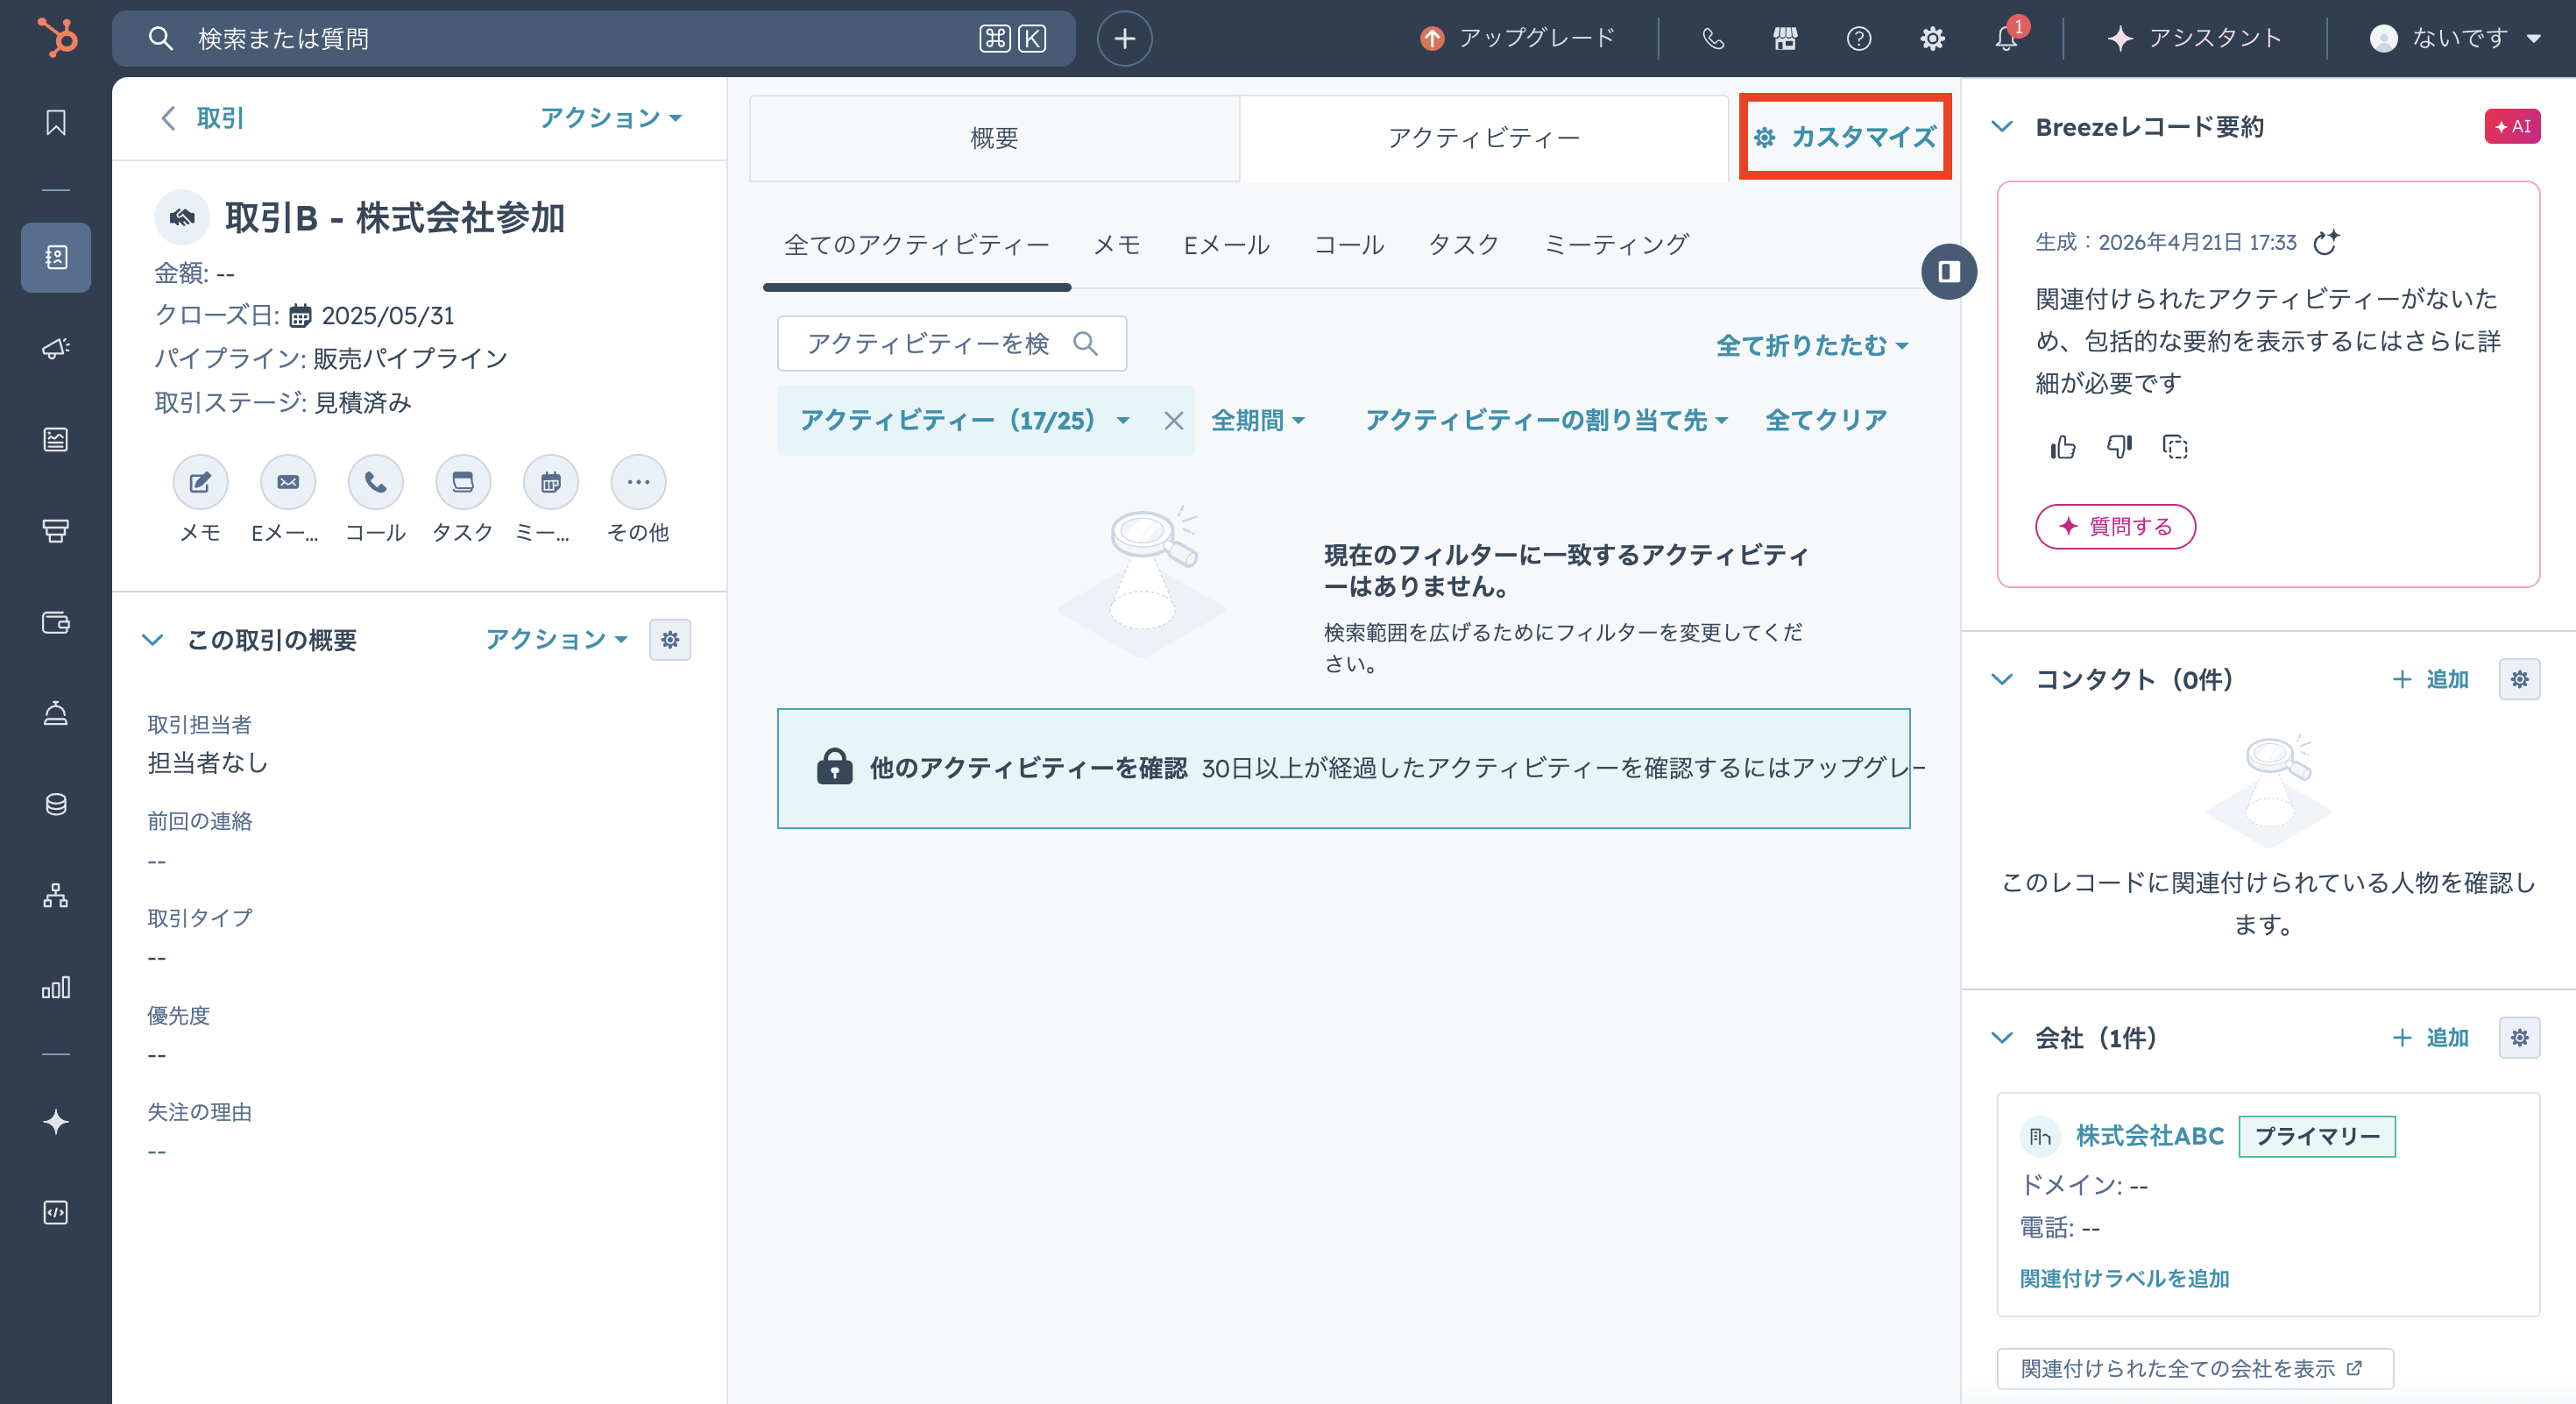Toggle the right sidebar collapse button
This screenshot has height=1404, width=2576.
click(x=1948, y=271)
